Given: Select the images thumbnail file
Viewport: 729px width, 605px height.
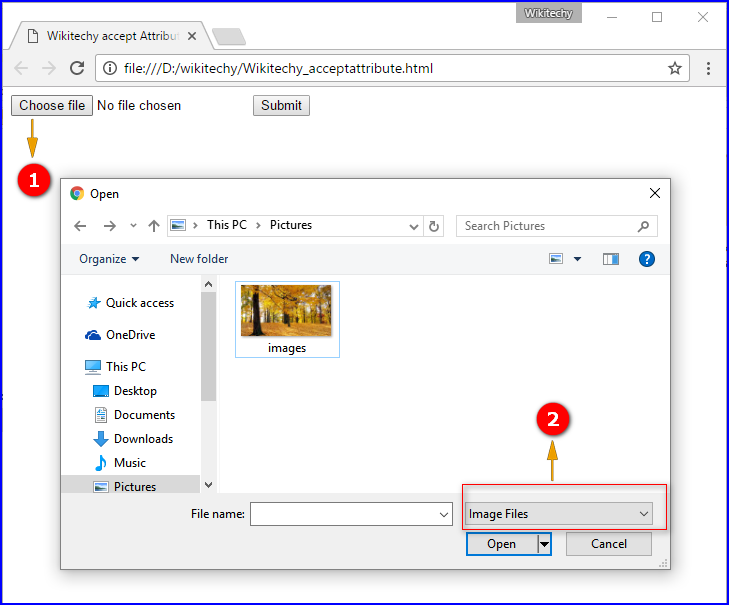Looking at the screenshot, I should coord(287,318).
